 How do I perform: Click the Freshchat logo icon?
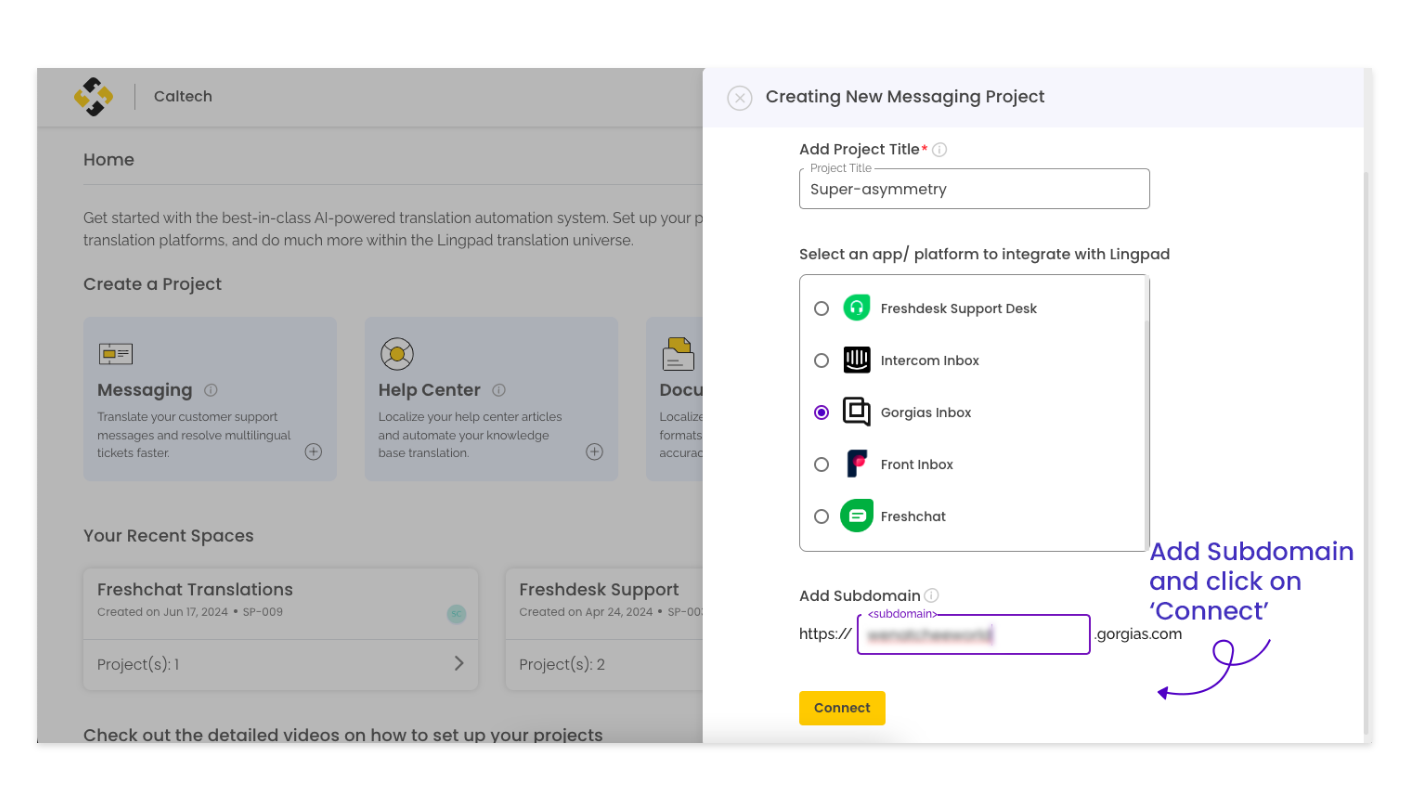point(857,516)
